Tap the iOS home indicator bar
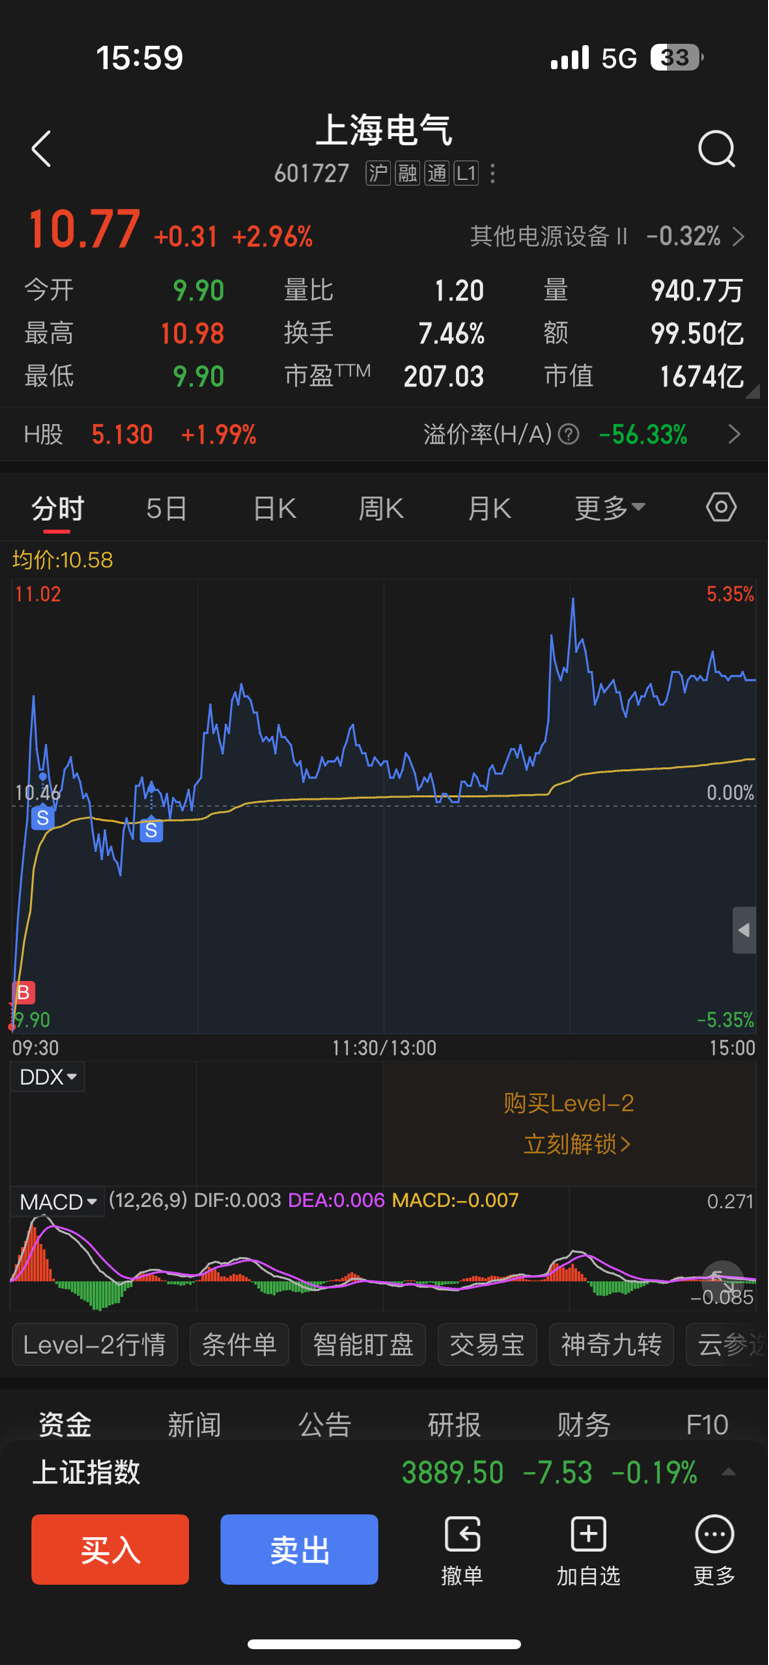 (x=384, y=1644)
